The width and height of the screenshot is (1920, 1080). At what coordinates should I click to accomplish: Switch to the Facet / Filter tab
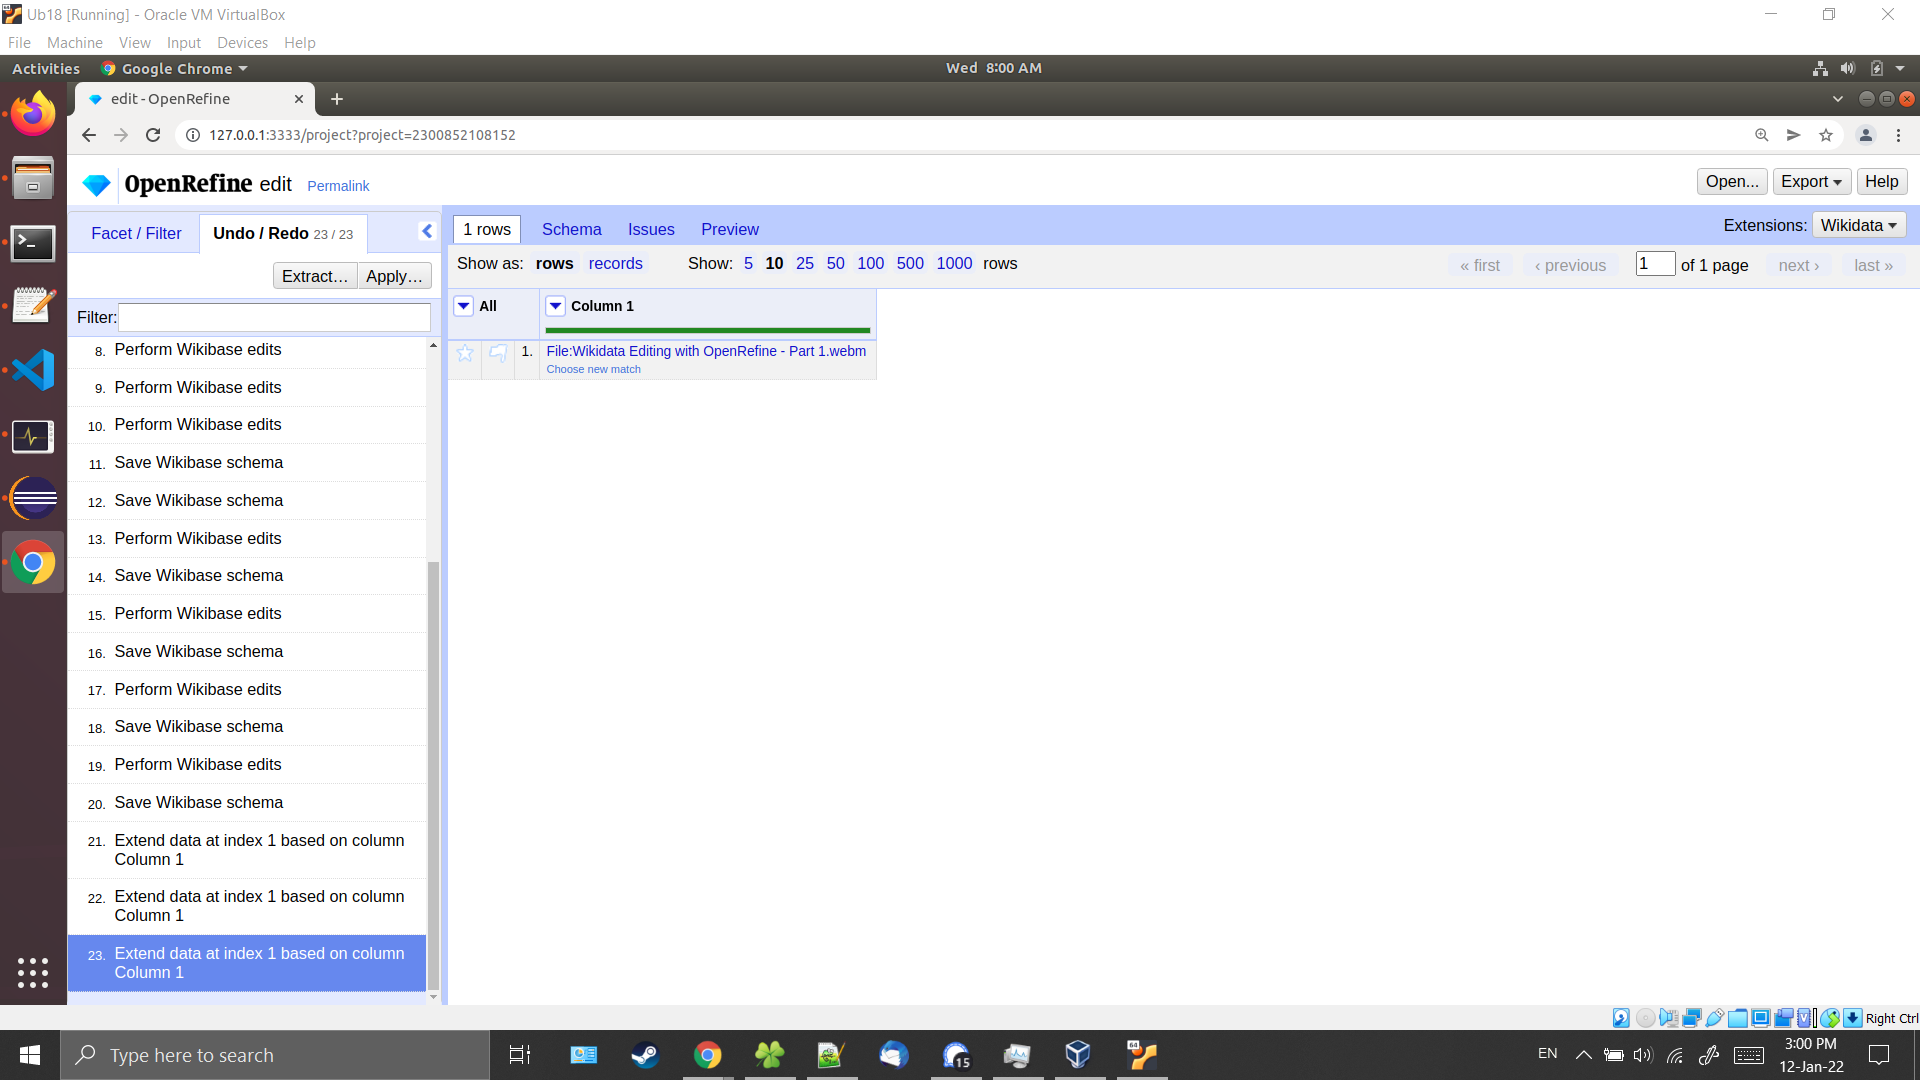pyautogui.click(x=136, y=233)
